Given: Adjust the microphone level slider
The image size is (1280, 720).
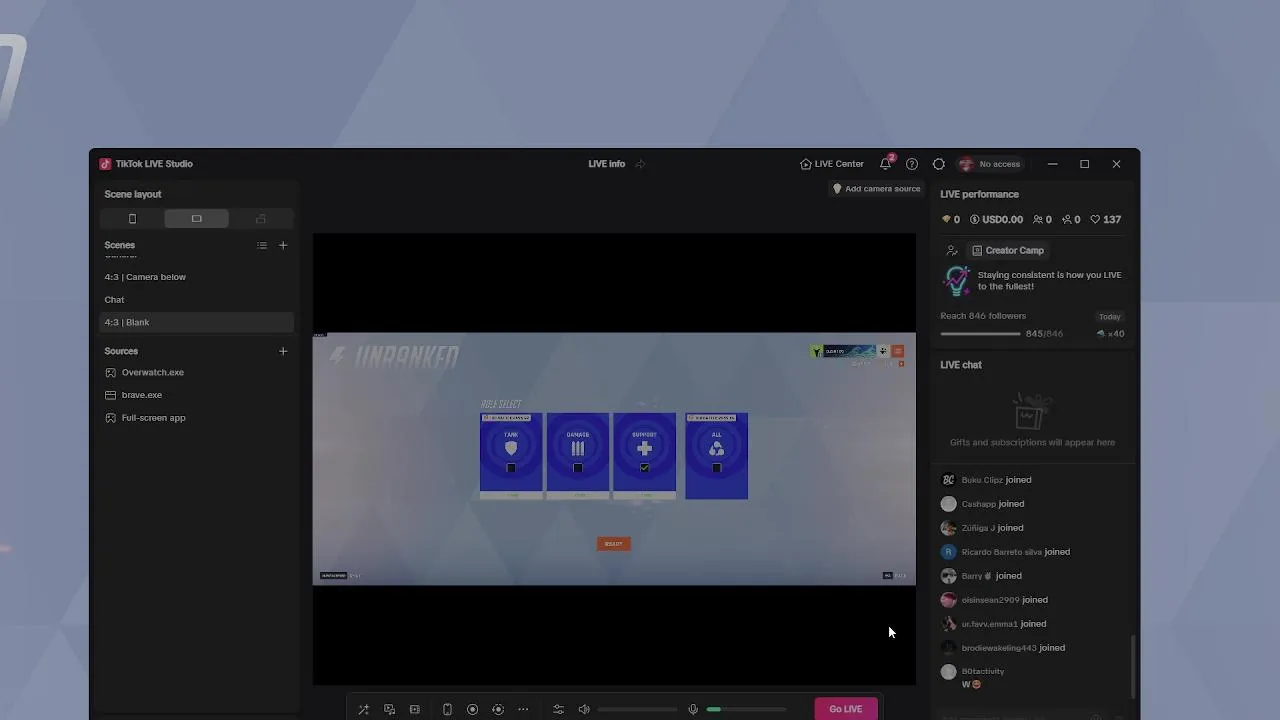Looking at the screenshot, I should (746, 709).
